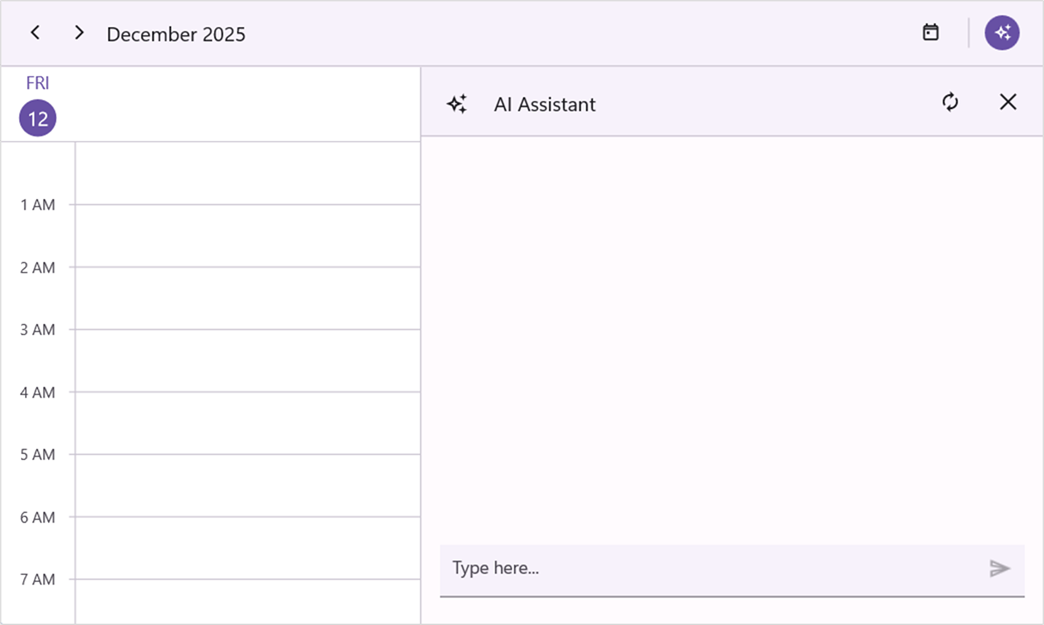This screenshot has height=625, width=1044.
Task: Click the 6 AM time label
Action: point(37,517)
